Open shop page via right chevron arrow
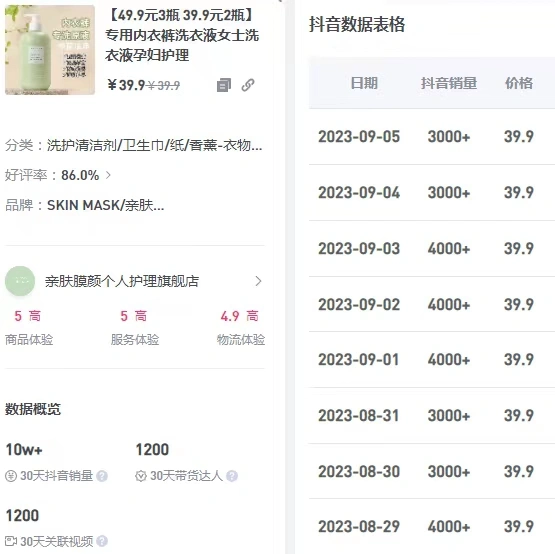555x554 pixels. click(x=258, y=281)
